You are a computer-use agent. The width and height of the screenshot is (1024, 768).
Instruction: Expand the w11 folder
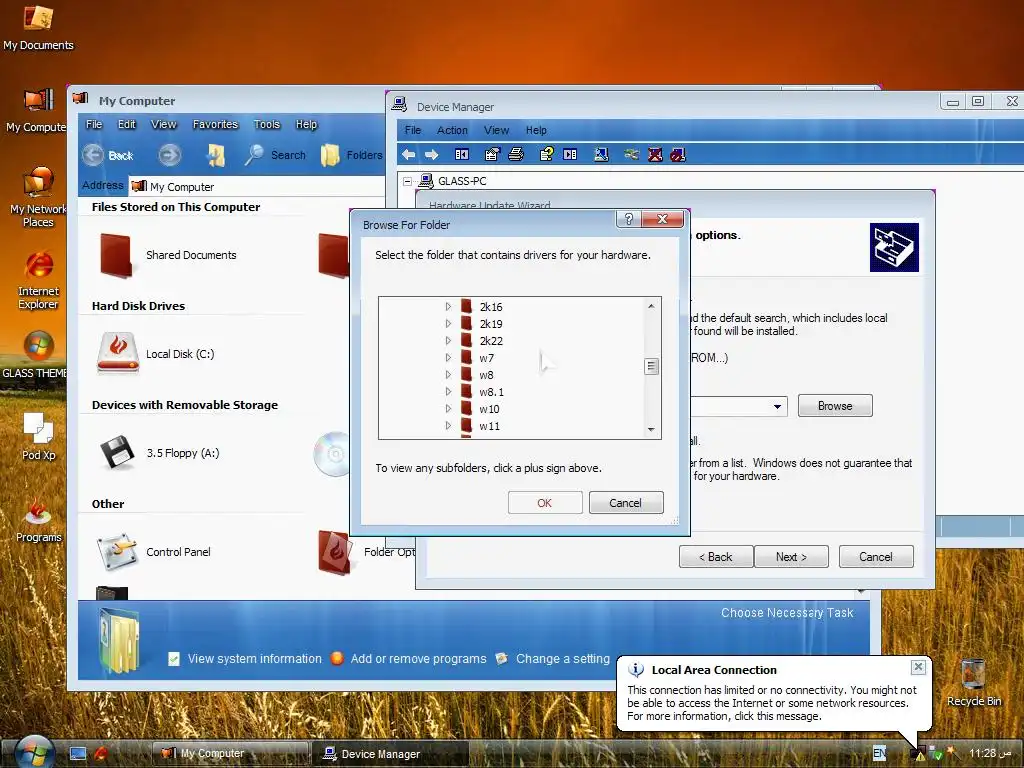coord(448,425)
